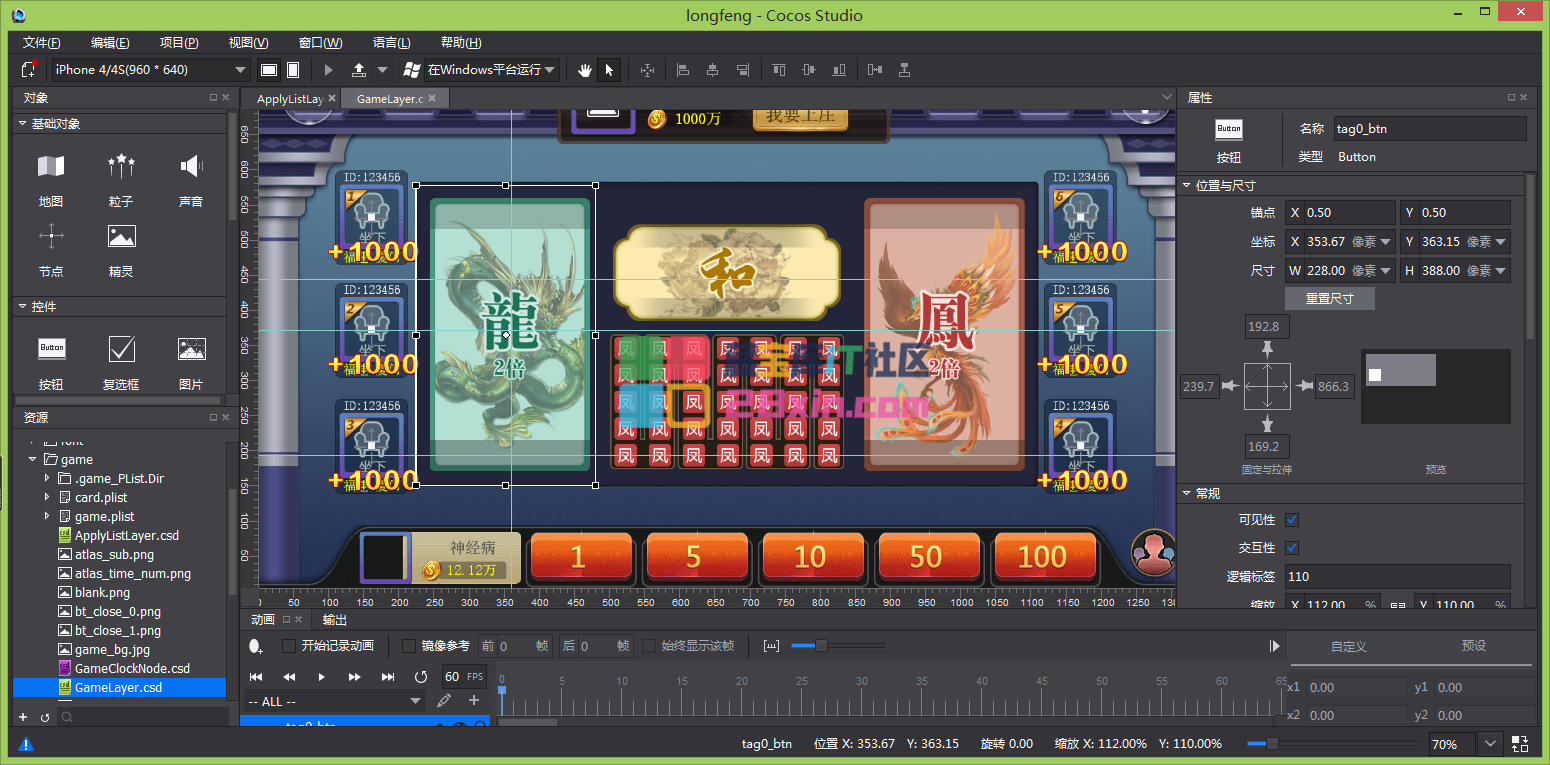This screenshot has height=765, width=1550.
Task: Toggle the 可见性 visibility checkbox
Action: 1291,520
